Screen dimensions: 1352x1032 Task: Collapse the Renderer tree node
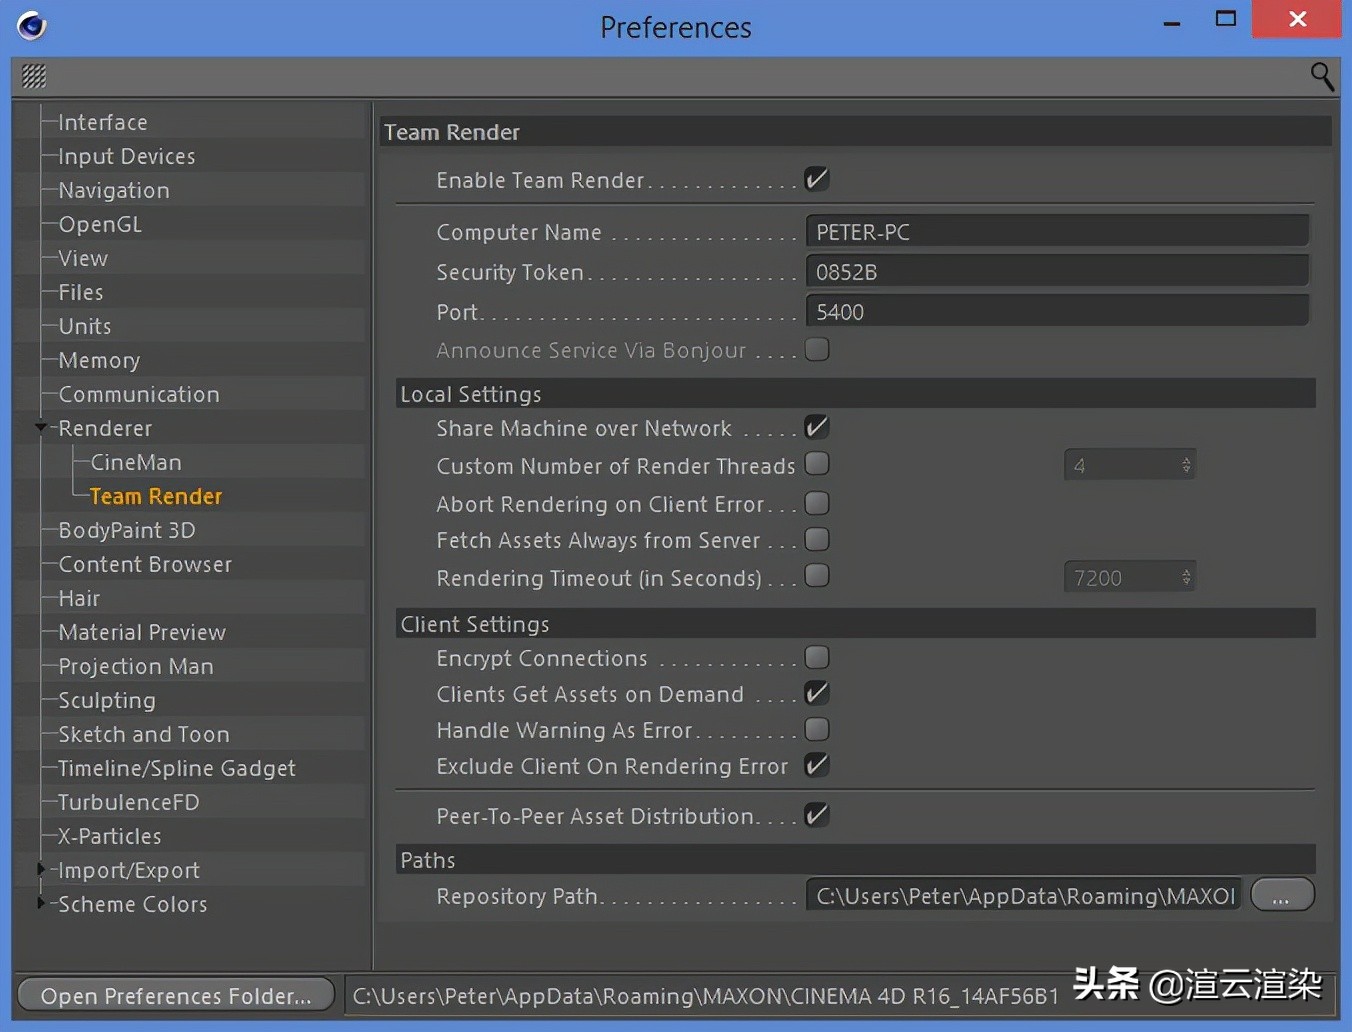pyautogui.click(x=41, y=428)
